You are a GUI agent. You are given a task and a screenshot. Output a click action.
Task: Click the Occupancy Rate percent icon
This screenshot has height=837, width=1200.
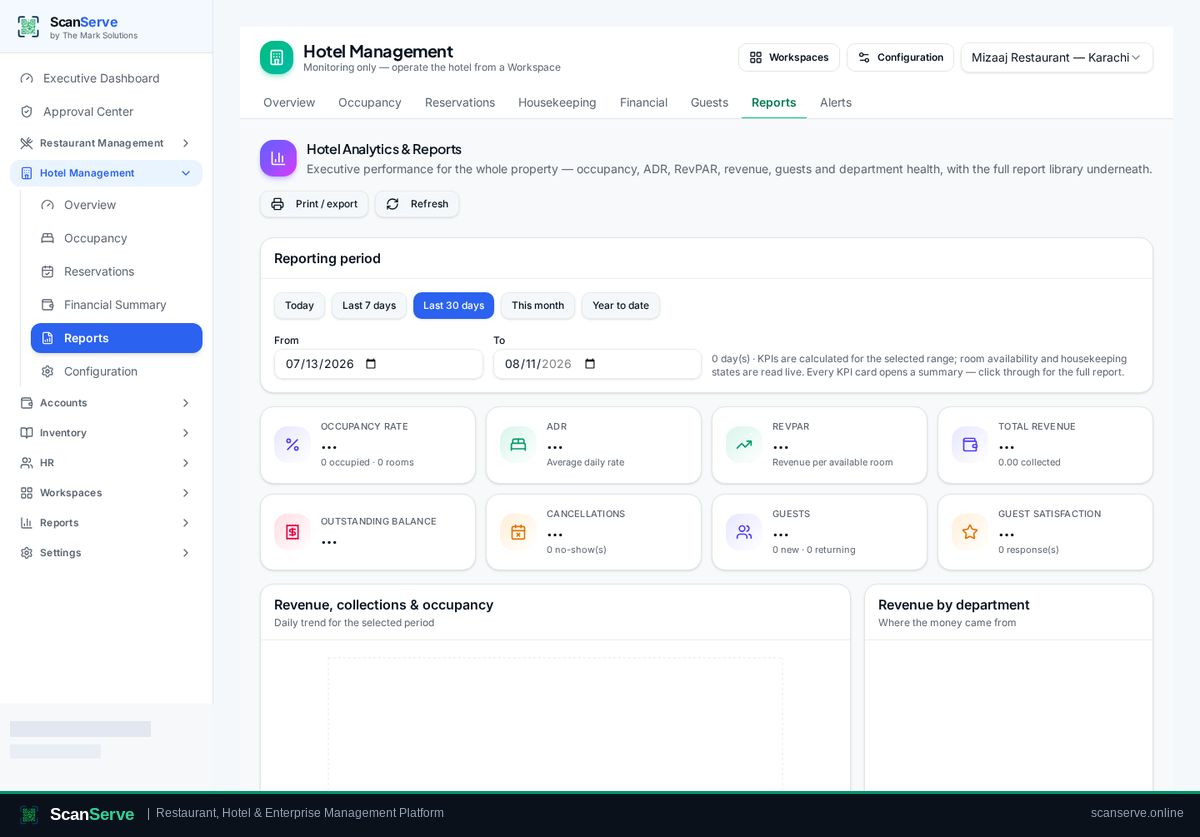pos(292,444)
